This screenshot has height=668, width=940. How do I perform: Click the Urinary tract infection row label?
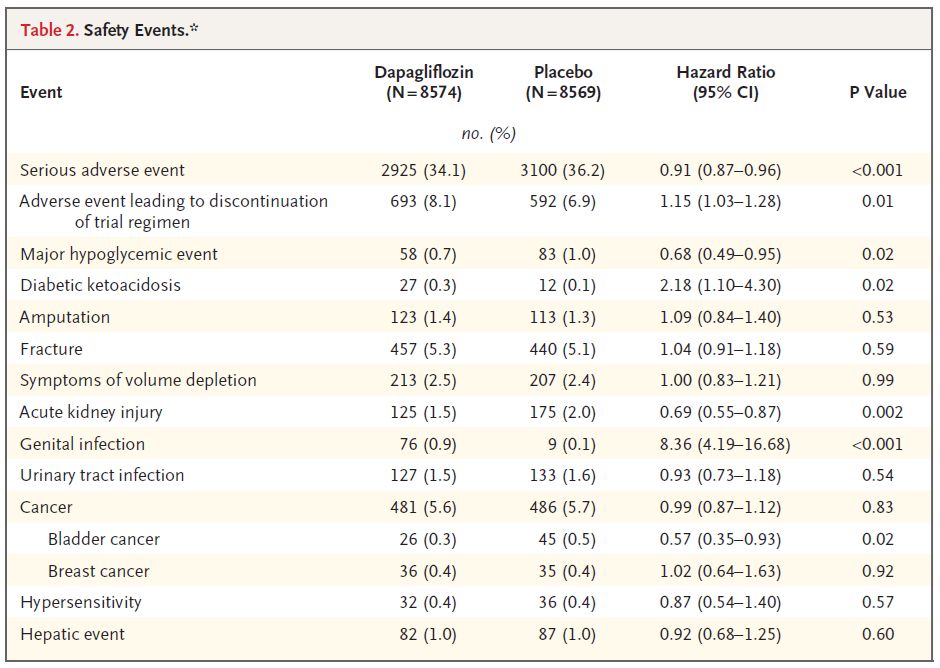[x=102, y=475]
